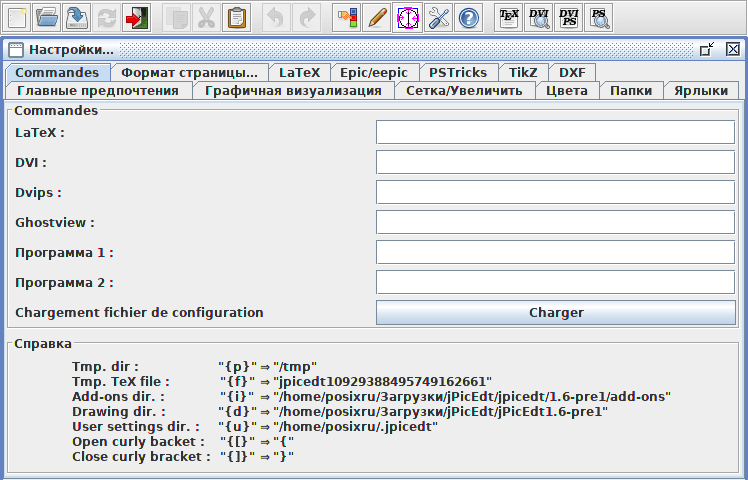Screen dimensions: 748x480
Task: Click the exit door icon
Action: click(x=136, y=18)
